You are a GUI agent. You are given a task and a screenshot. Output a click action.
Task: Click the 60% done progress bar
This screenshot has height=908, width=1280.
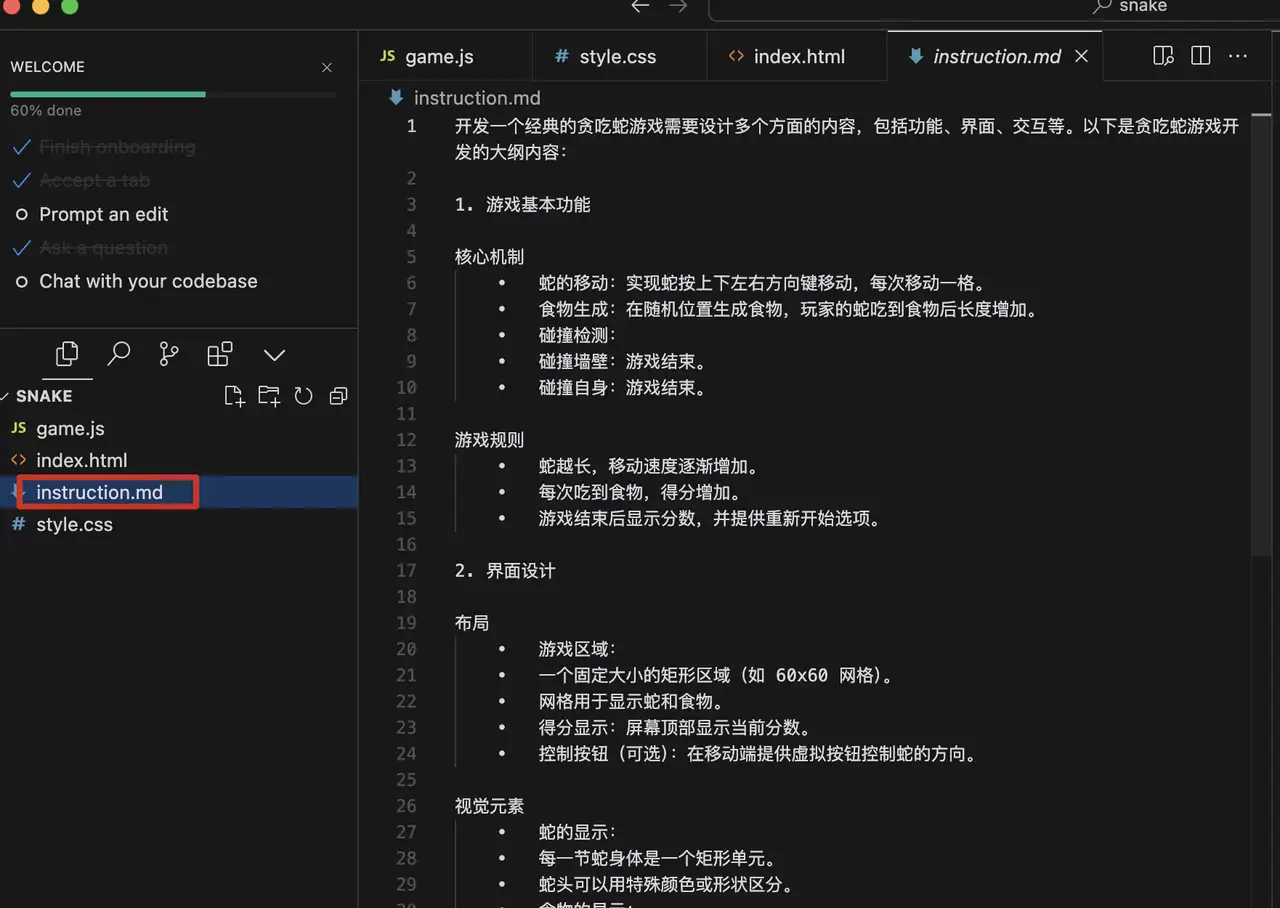(107, 93)
